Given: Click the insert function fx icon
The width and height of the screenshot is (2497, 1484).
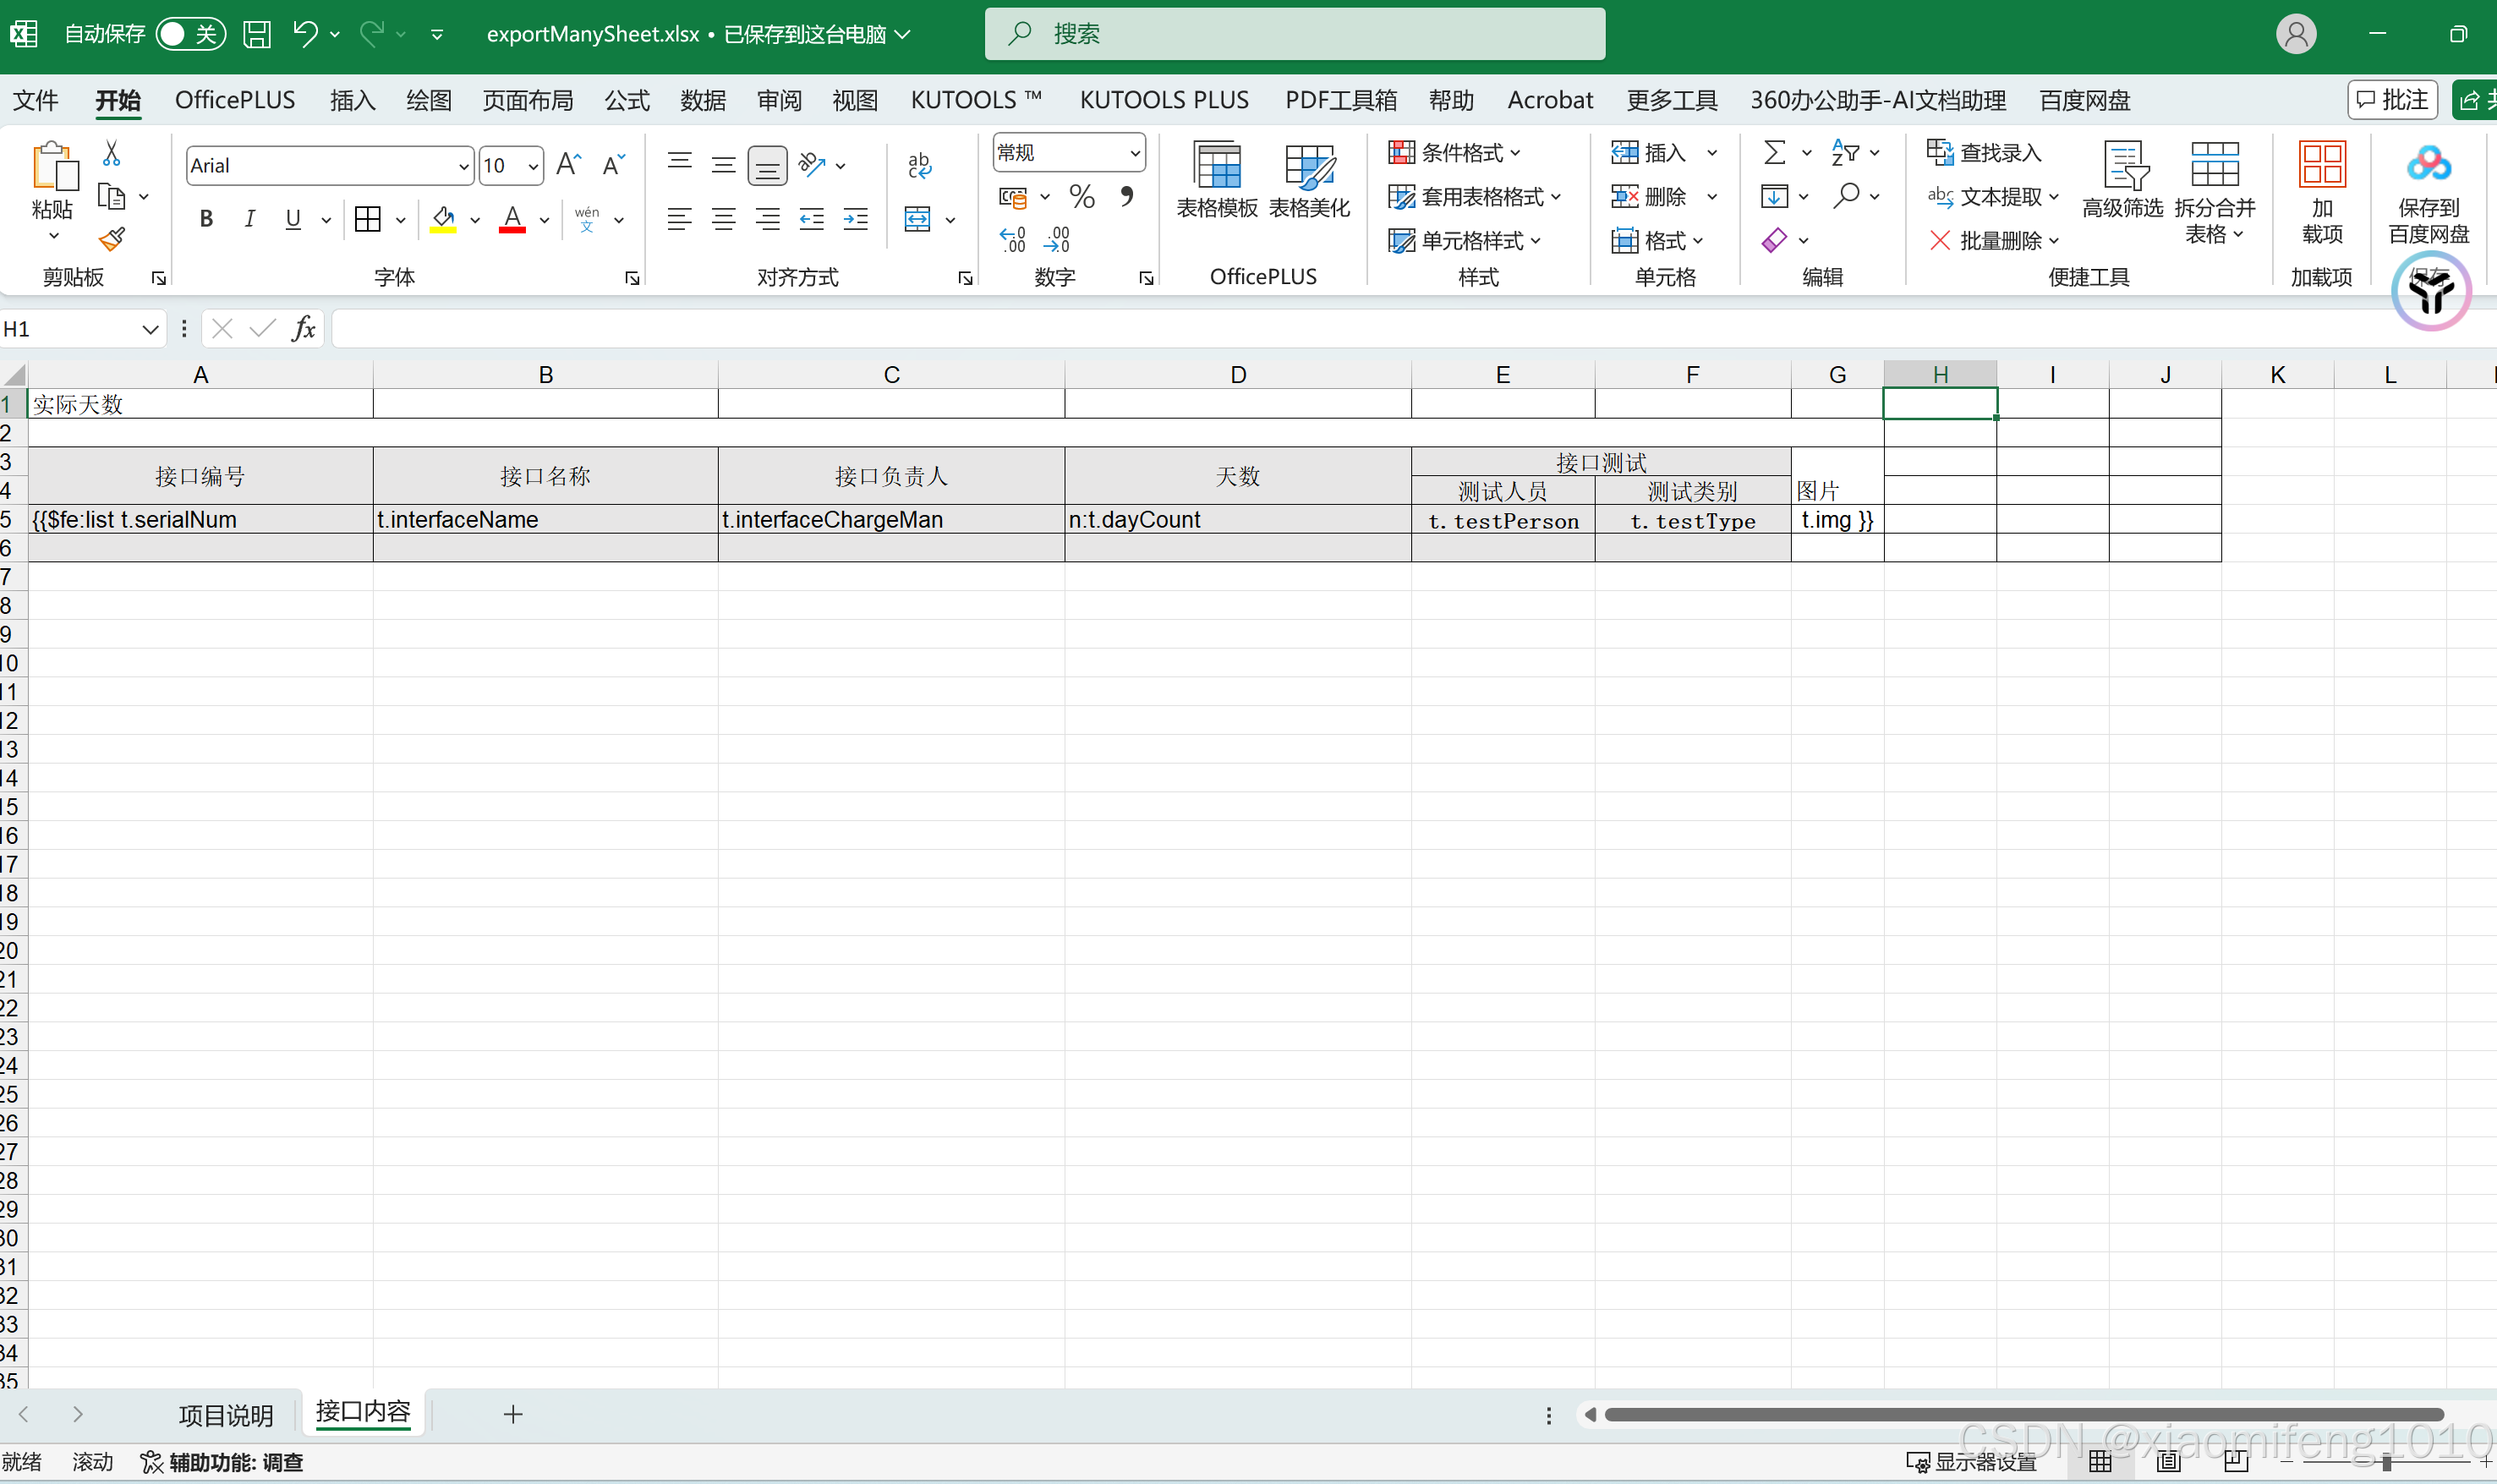Looking at the screenshot, I should (304, 328).
